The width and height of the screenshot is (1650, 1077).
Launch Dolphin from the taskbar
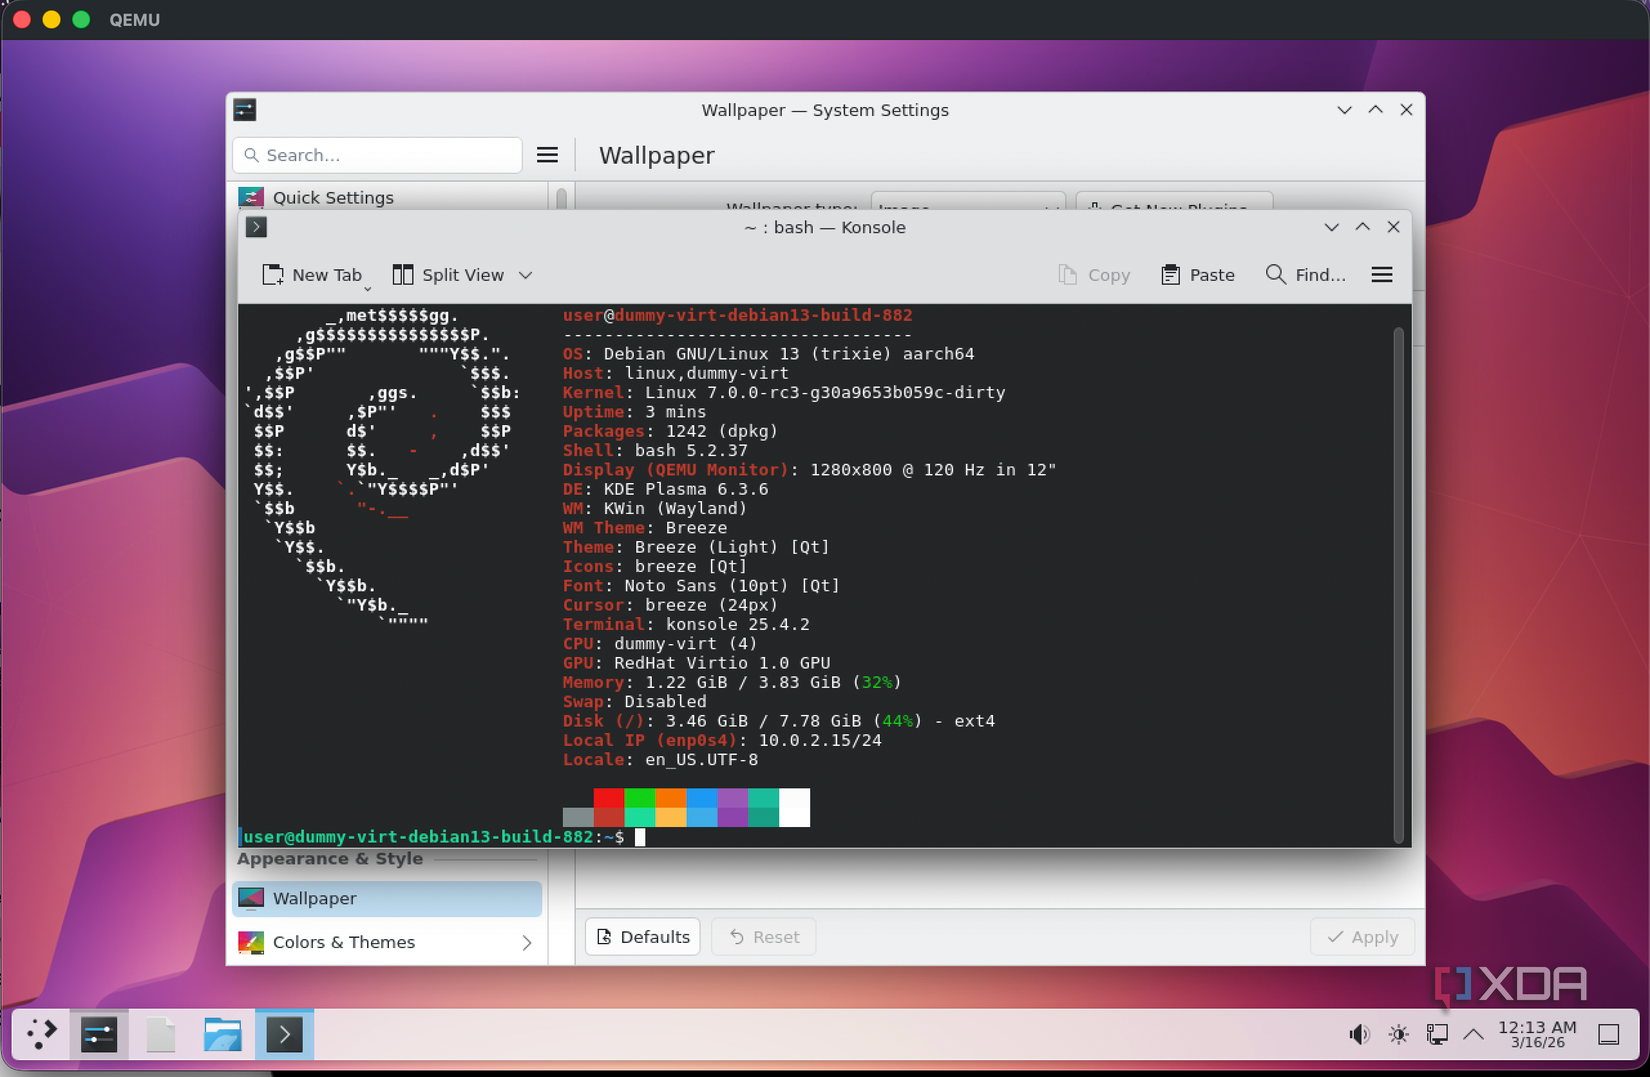(x=222, y=1034)
